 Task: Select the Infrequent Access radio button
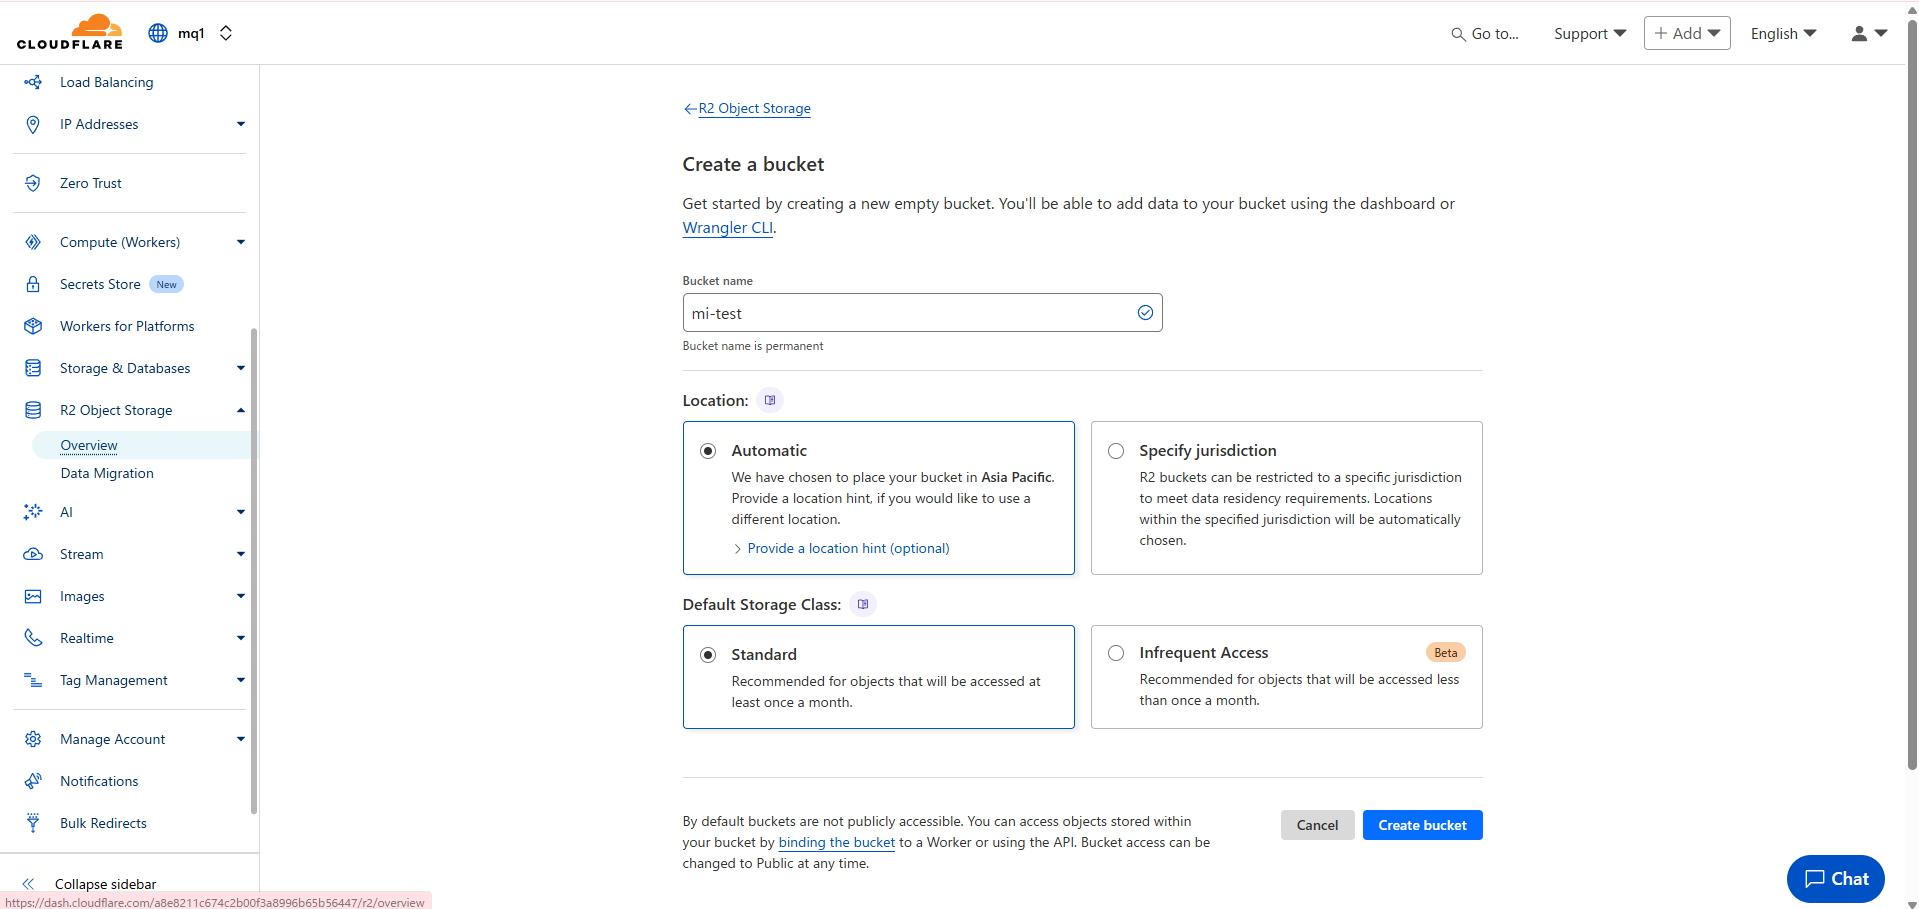pyautogui.click(x=1116, y=653)
